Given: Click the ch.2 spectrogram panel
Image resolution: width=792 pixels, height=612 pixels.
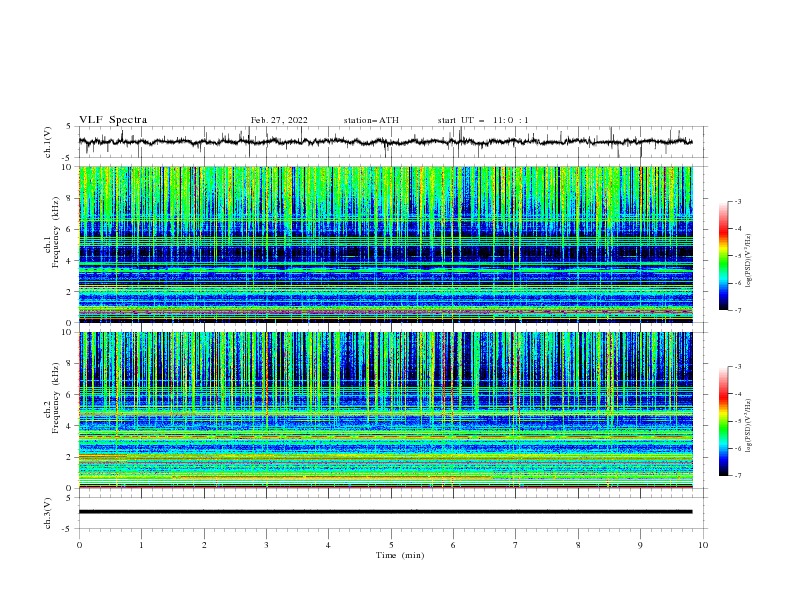Looking at the screenshot, I should click(385, 410).
